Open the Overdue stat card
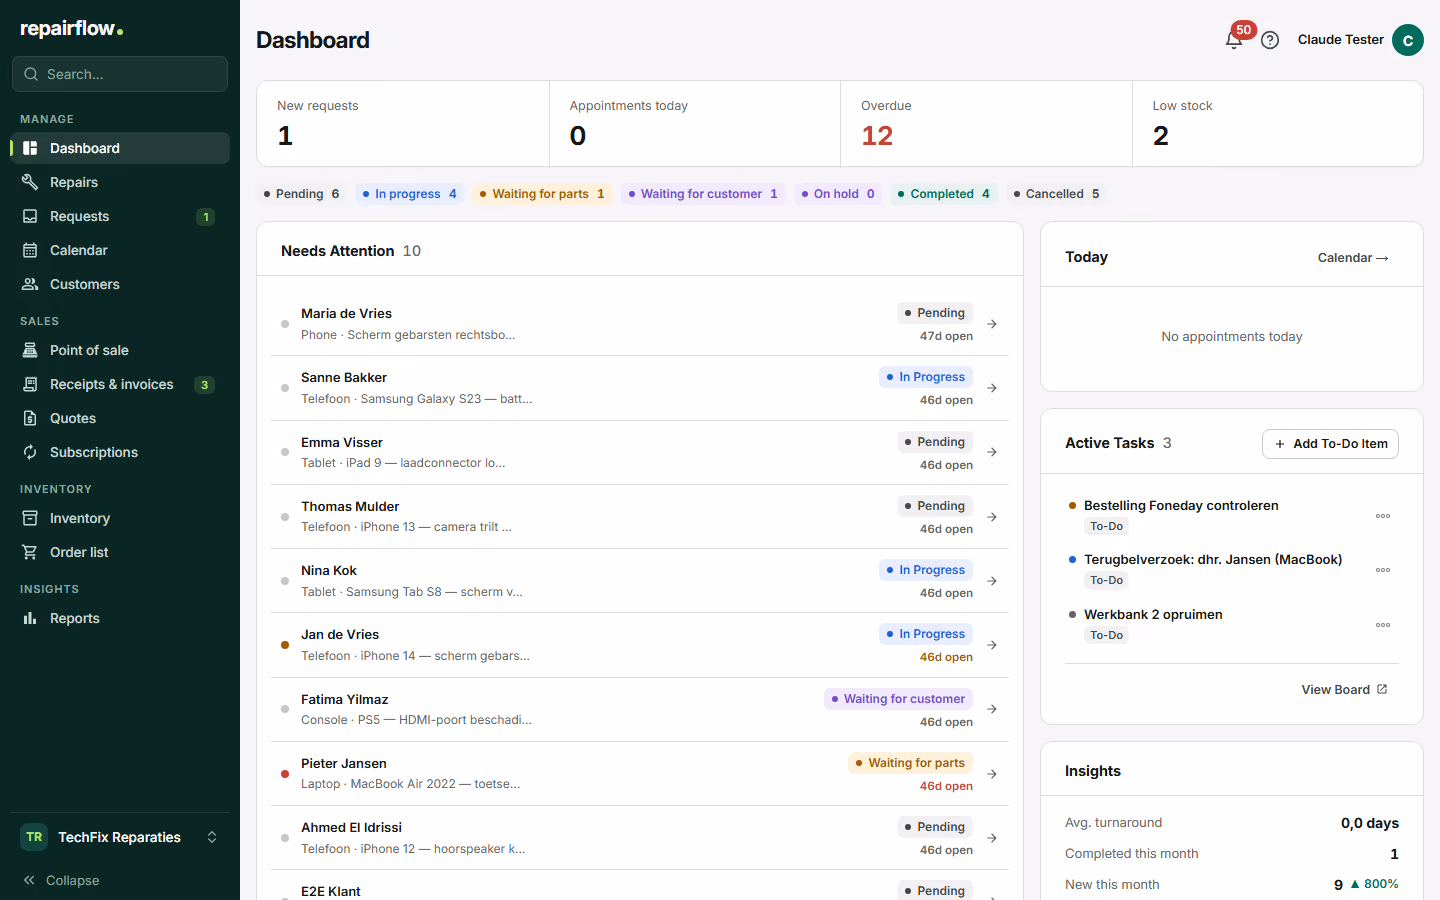Viewport: 1440px width, 900px height. coord(986,124)
